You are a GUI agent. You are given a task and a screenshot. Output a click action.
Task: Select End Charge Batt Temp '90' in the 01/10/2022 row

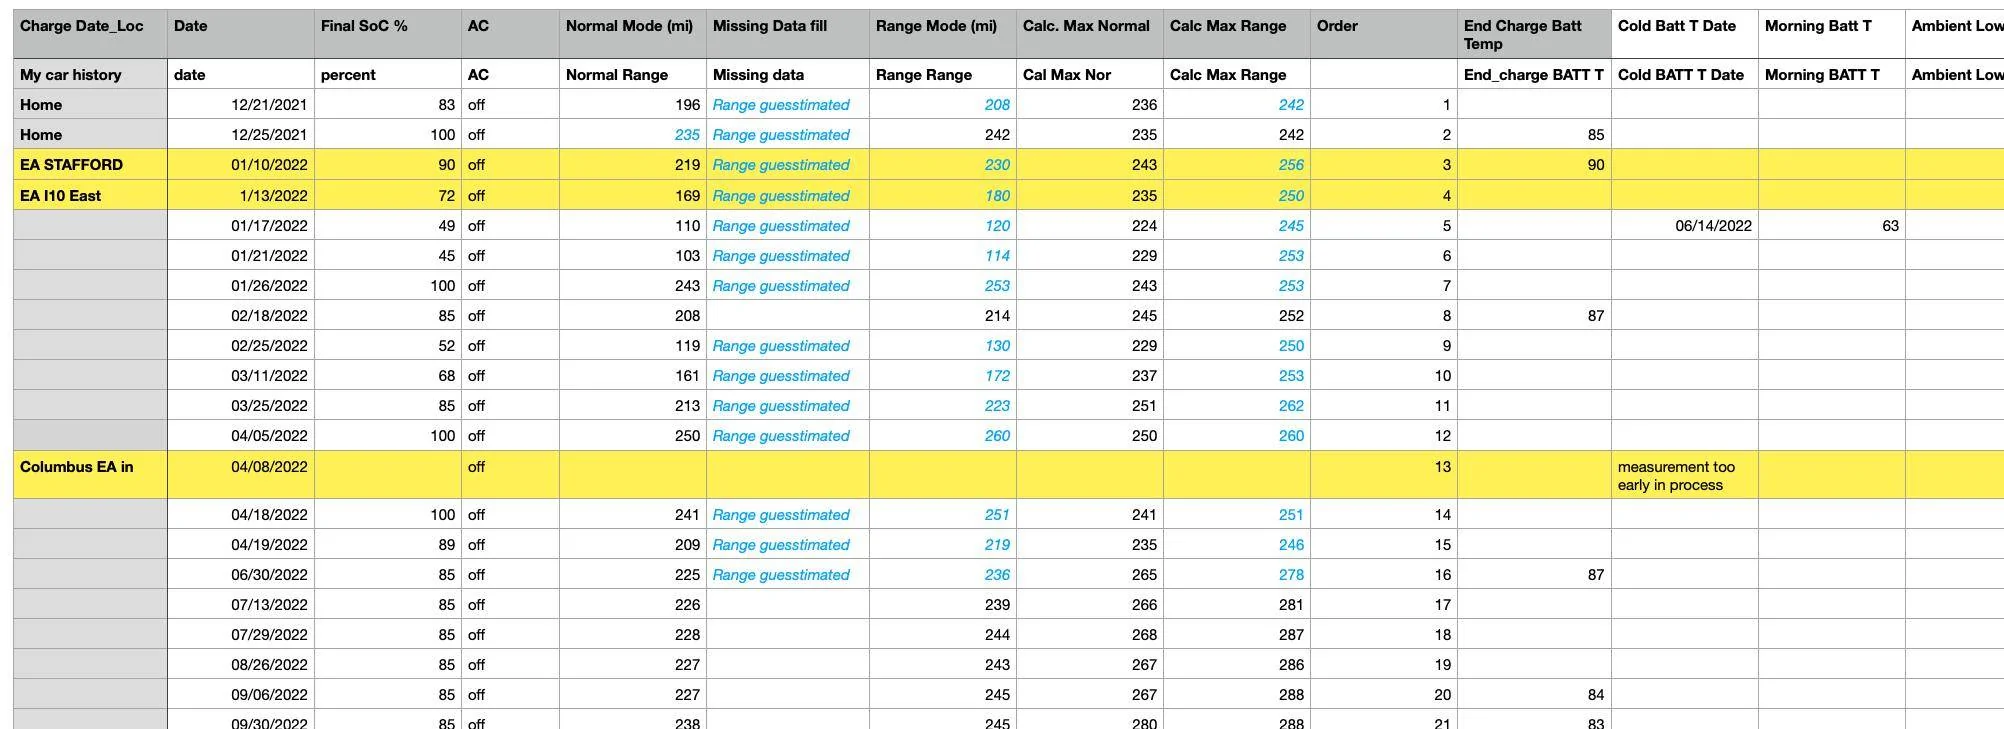pos(1534,165)
